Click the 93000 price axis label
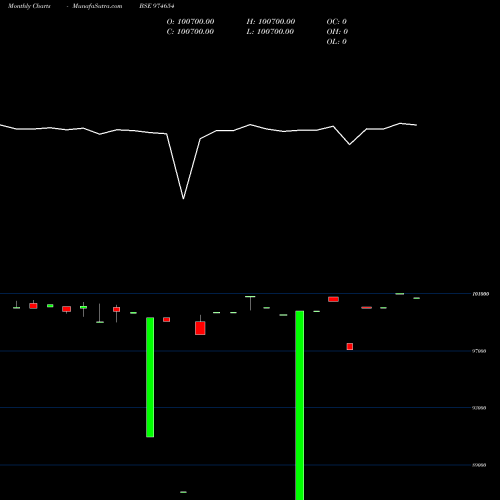Image resolution: width=500 pixels, height=500 pixels. [480, 408]
